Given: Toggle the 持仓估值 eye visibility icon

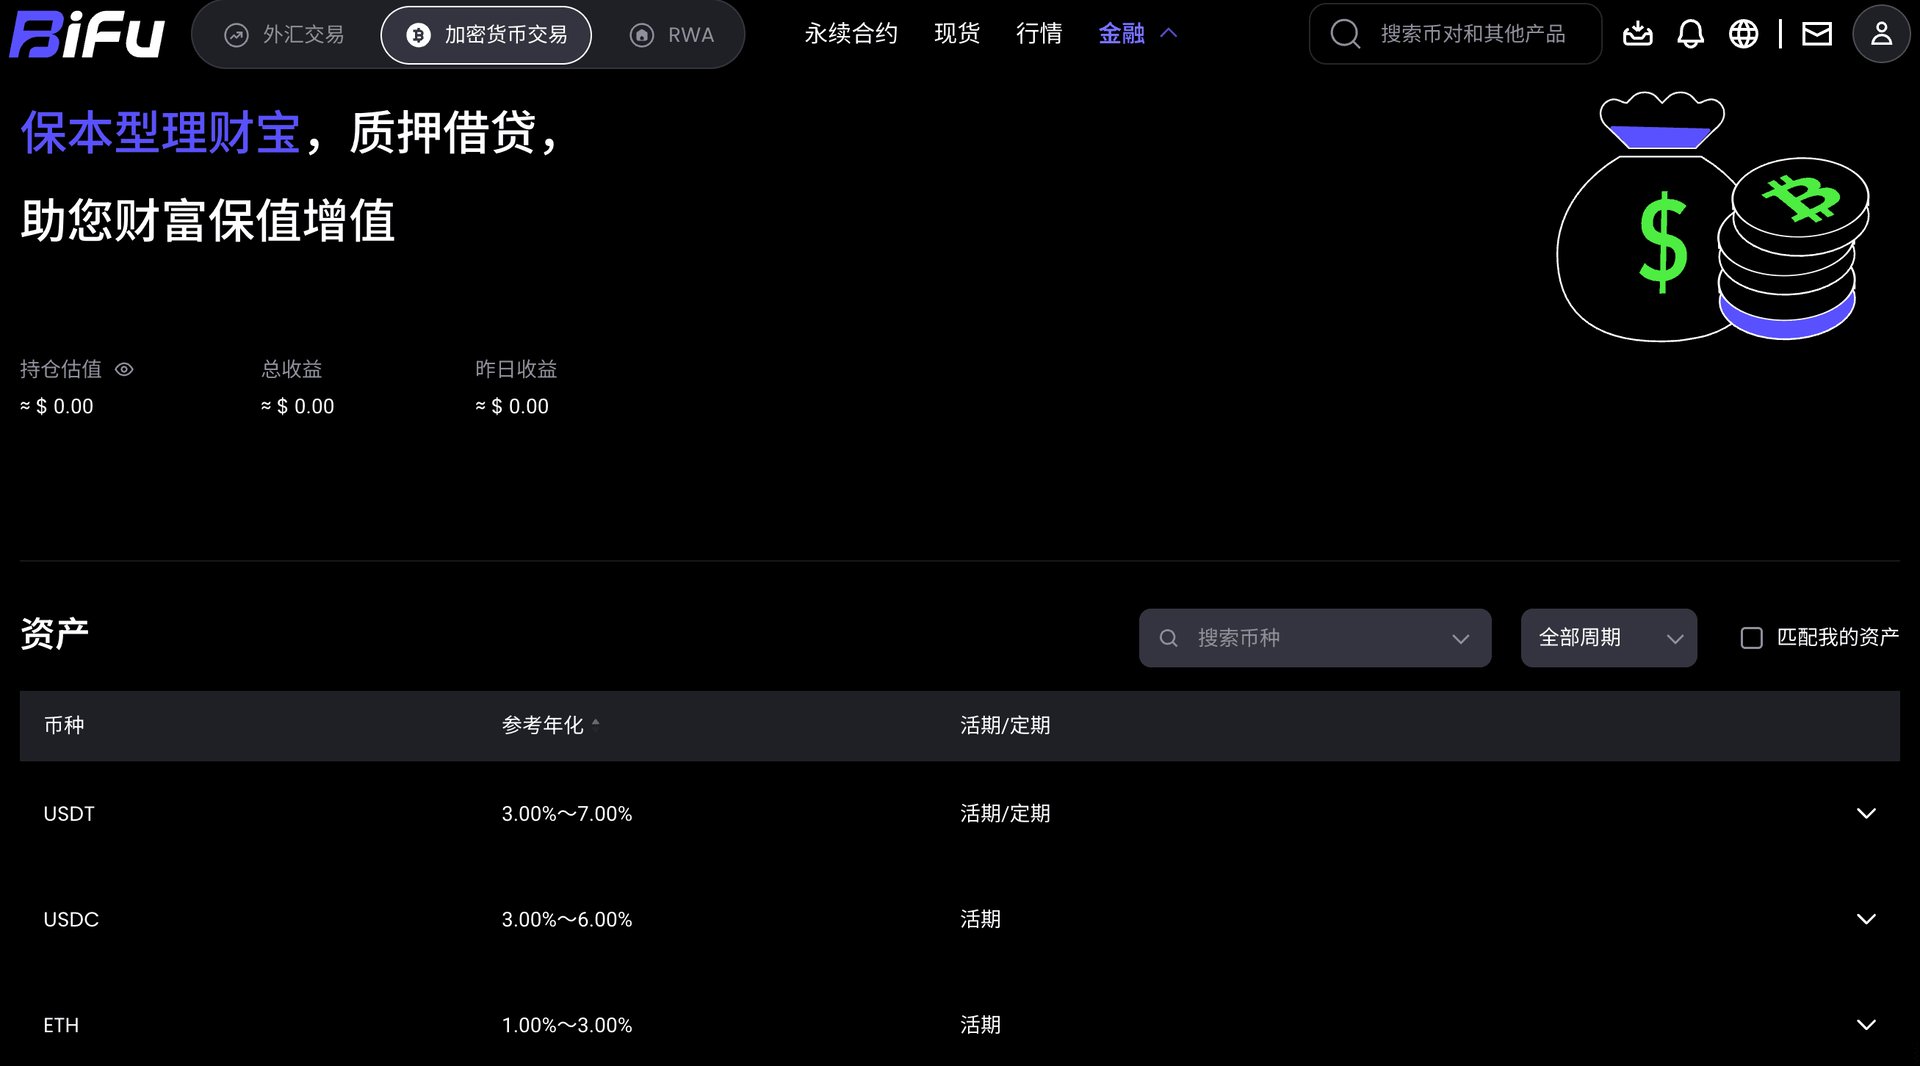Looking at the screenshot, I should pos(124,369).
